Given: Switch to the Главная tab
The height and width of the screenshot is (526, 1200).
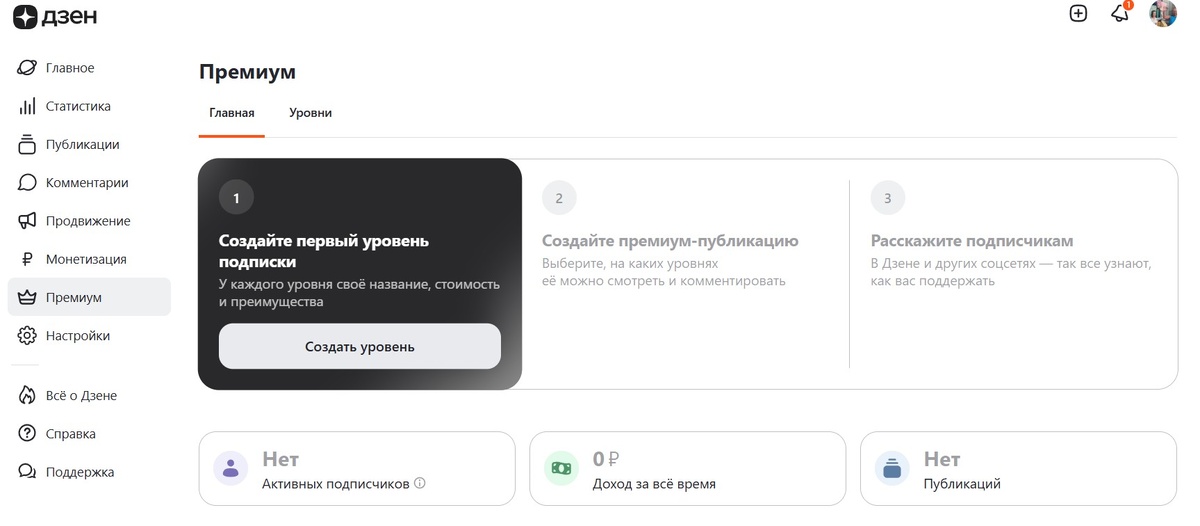Looking at the screenshot, I should [x=232, y=113].
